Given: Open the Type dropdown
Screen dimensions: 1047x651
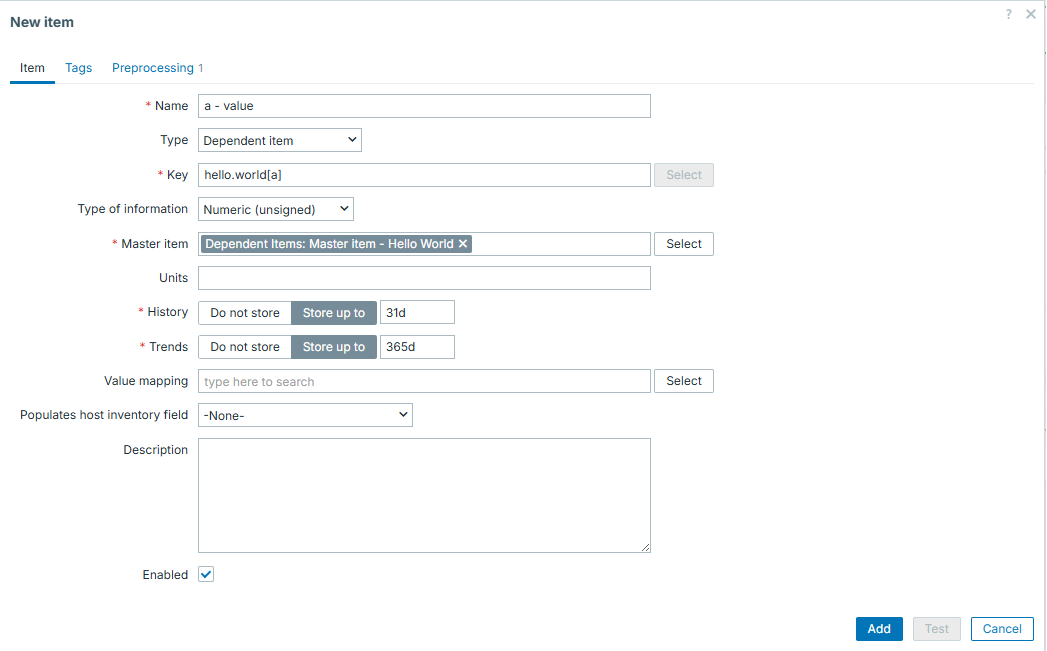Looking at the screenshot, I should pyautogui.click(x=280, y=141).
